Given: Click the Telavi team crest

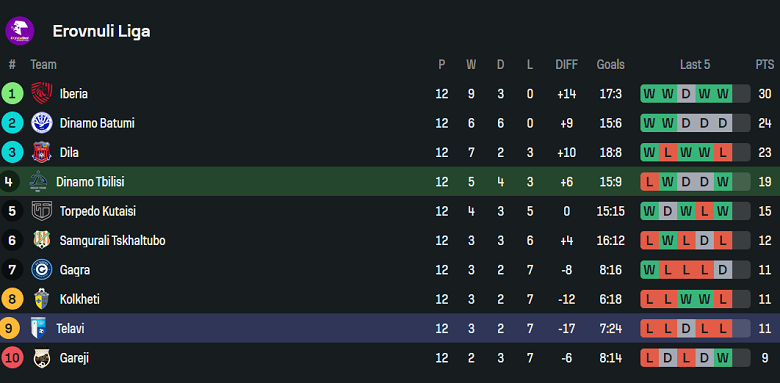Looking at the screenshot, I should point(38,328).
